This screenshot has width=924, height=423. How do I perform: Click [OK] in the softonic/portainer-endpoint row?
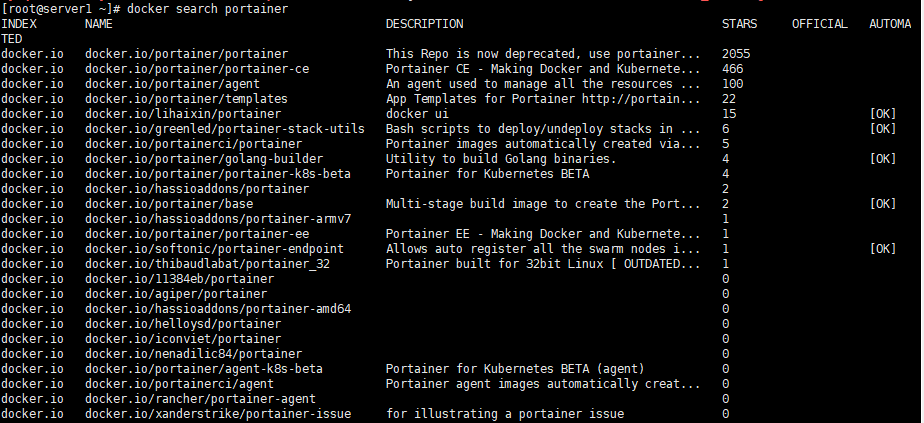[883, 249]
